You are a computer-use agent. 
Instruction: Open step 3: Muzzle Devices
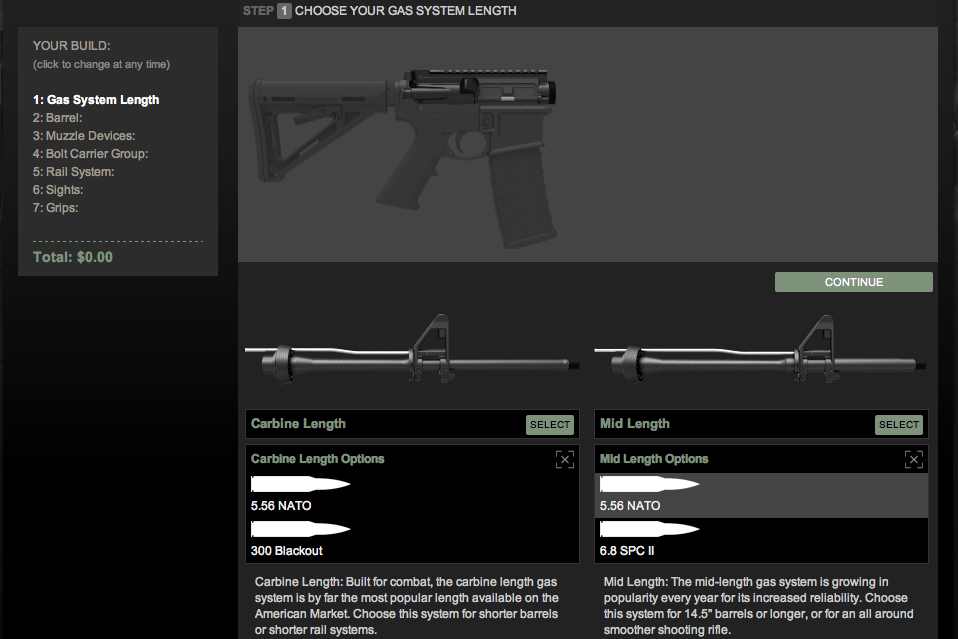[x=84, y=136]
